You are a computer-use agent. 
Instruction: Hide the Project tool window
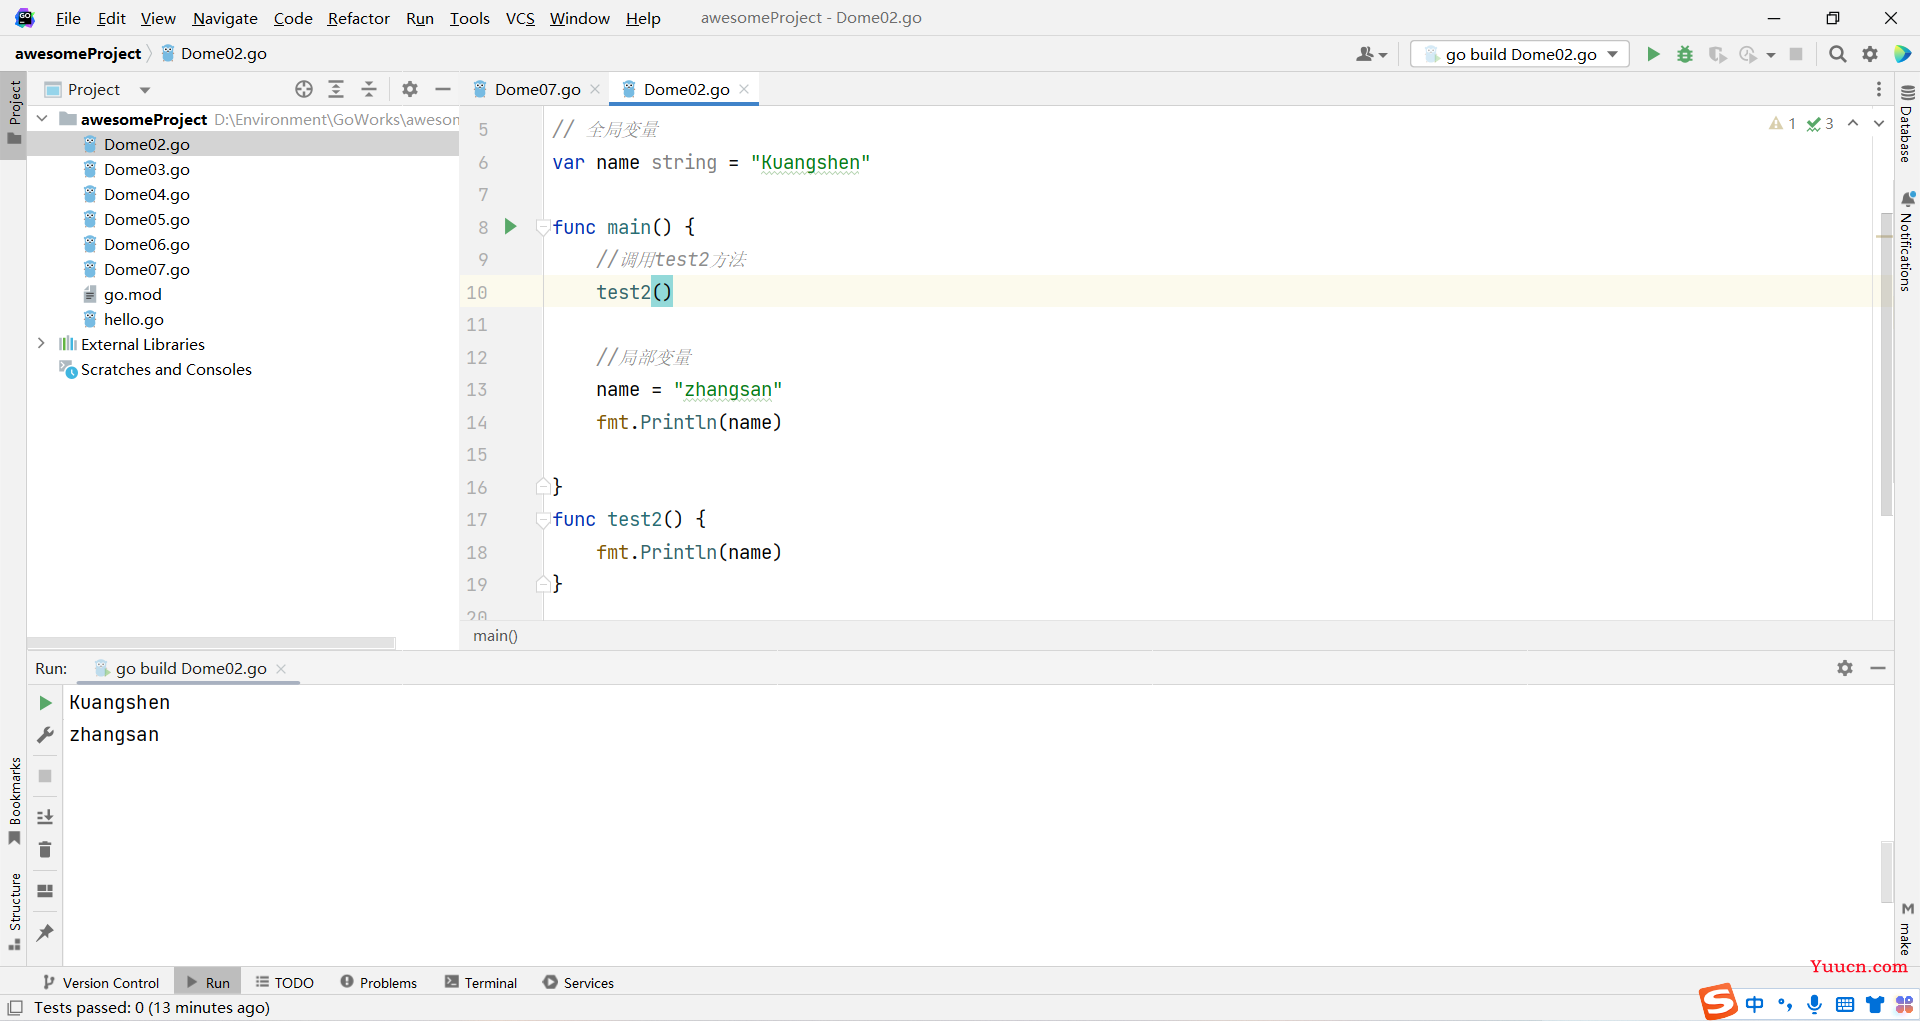point(443,89)
